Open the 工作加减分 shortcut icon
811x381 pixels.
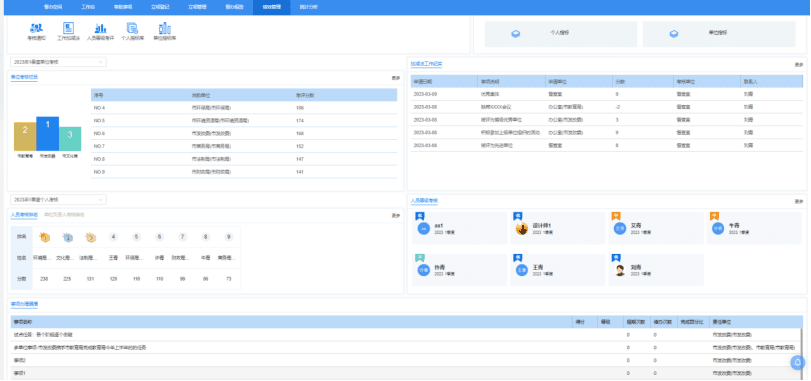pyautogui.click(x=68, y=28)
